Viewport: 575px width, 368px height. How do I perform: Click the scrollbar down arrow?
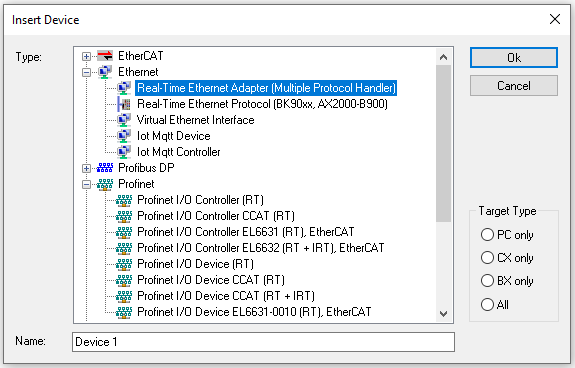[443, 314]
